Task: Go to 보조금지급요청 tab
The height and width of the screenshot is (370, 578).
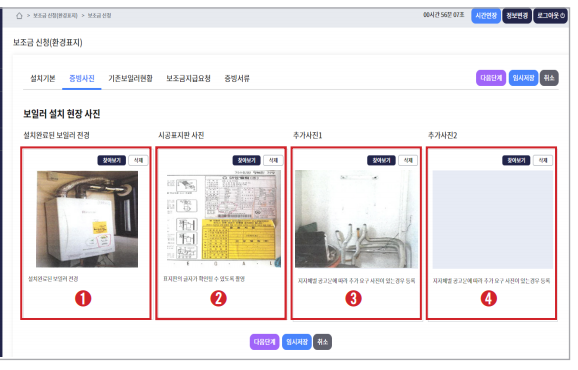Action: [188, 78]
